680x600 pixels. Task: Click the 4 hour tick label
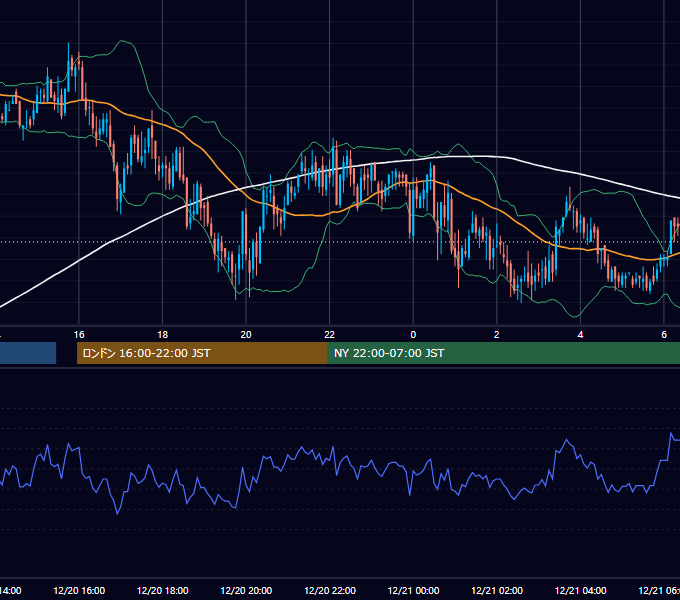pyautogui.click(x=580, y=335)
